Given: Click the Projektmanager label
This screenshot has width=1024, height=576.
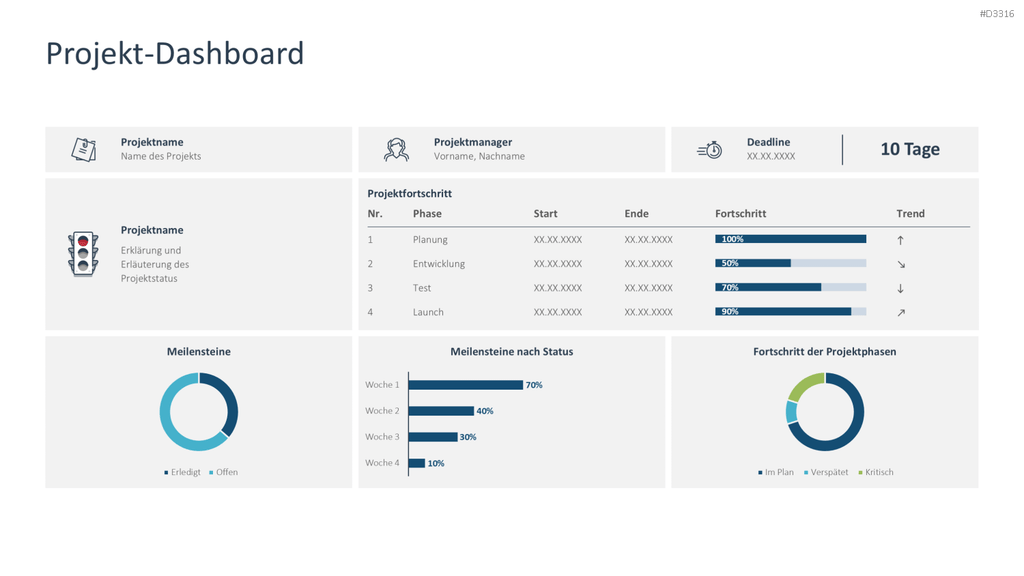Looking at the screenshot, I should pyautogui.click(x=473, y=142).
